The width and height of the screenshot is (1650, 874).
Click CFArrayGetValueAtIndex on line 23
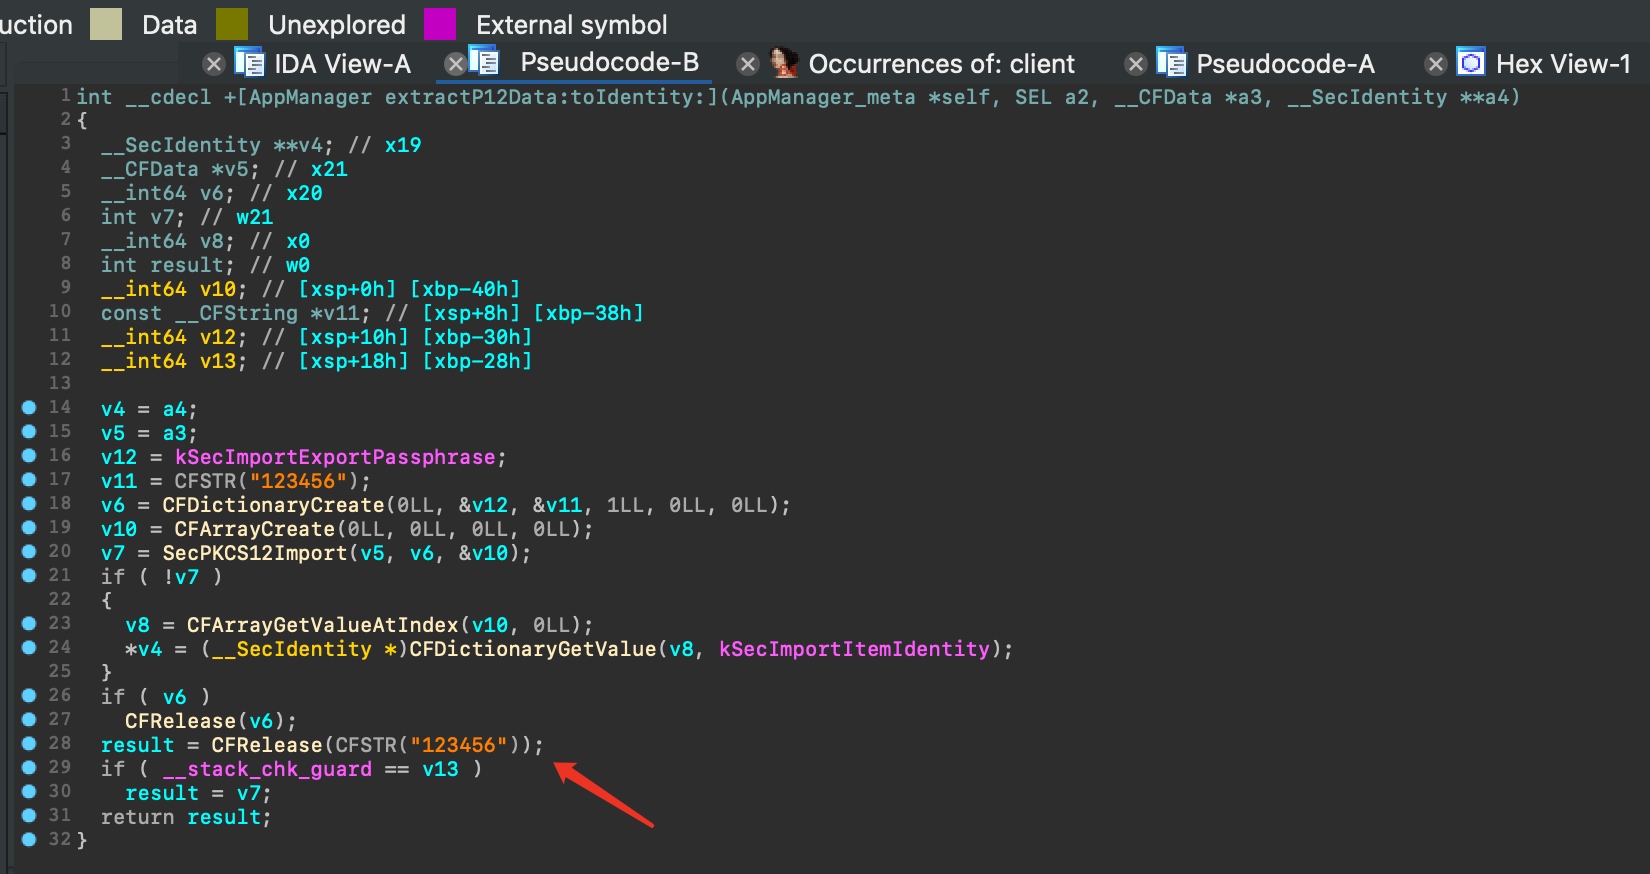[322, 625]
